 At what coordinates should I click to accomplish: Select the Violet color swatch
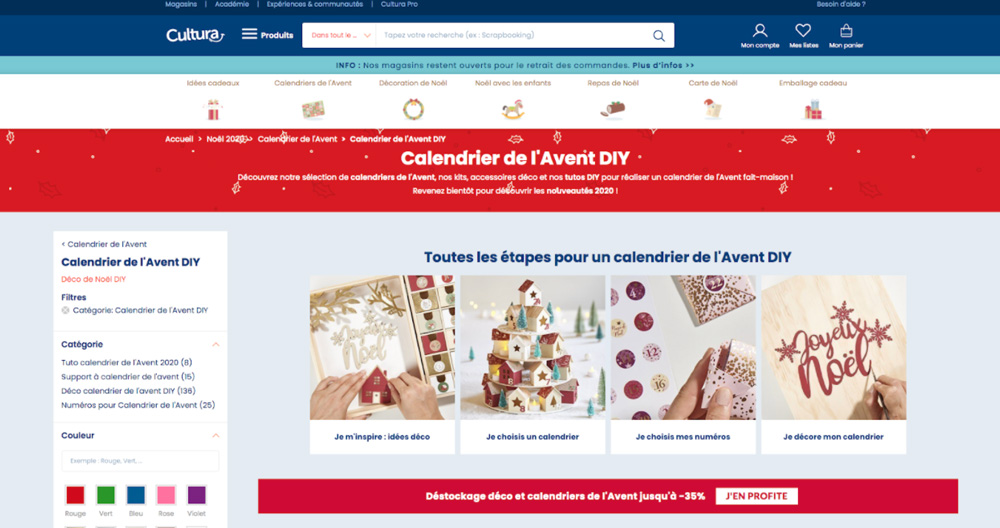196,495
